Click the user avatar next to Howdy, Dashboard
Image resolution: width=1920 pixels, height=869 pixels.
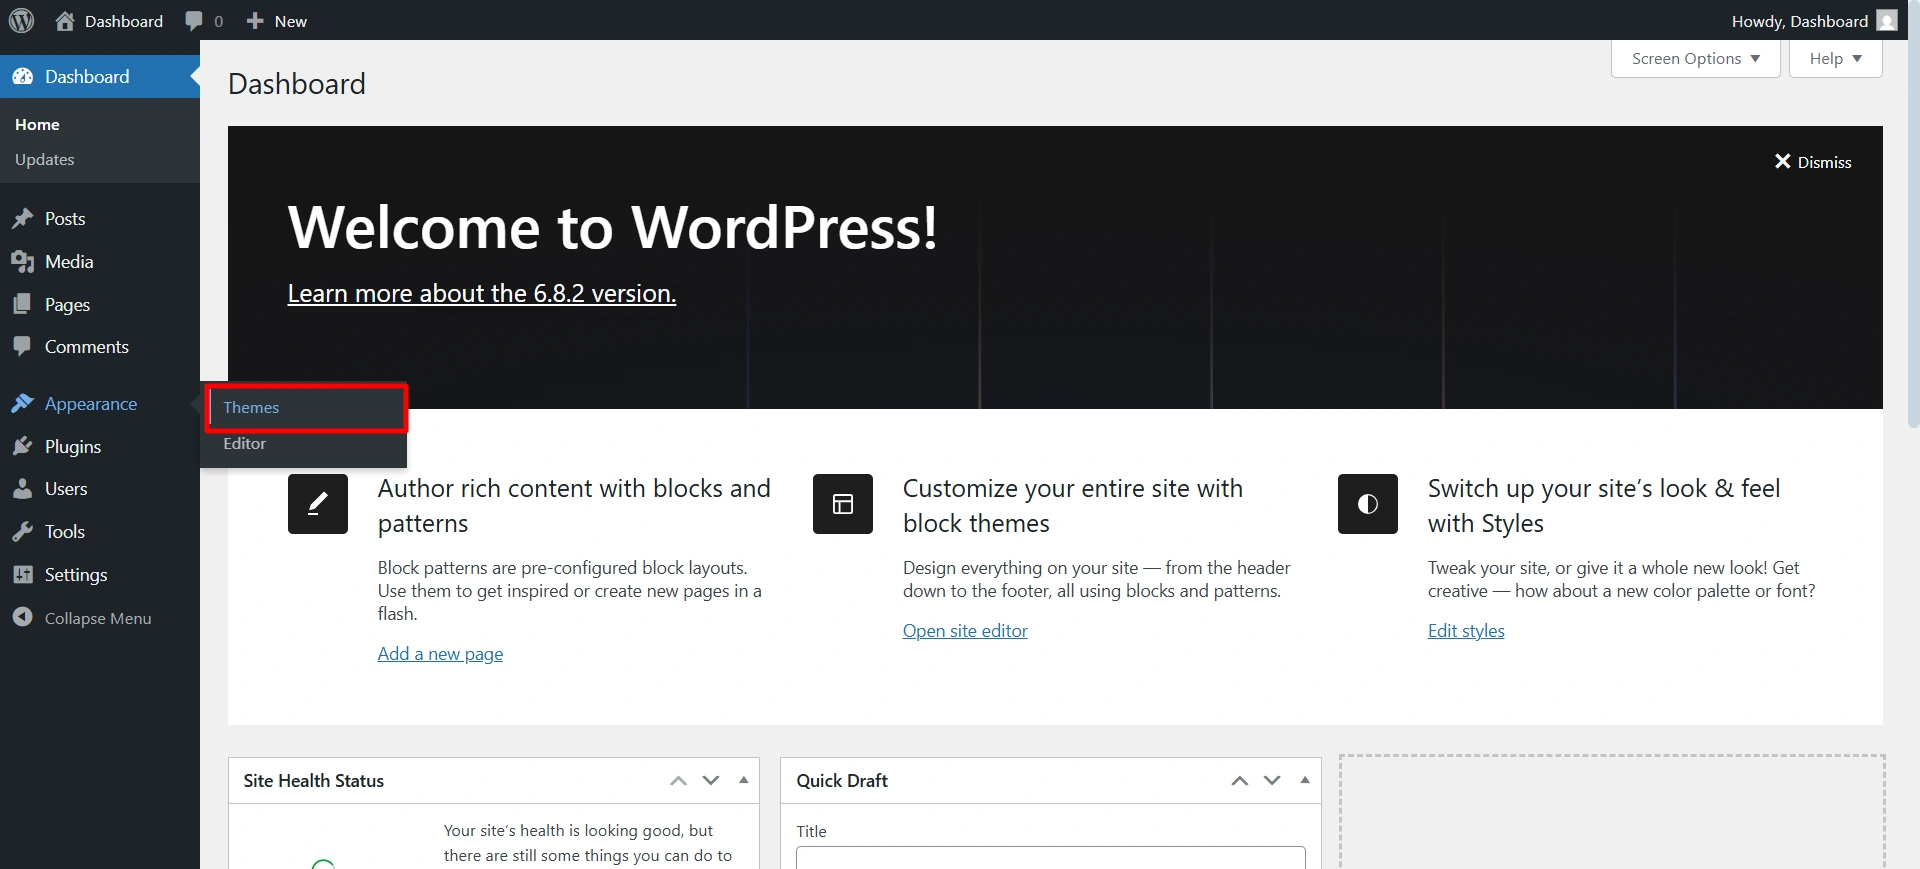1887,21
